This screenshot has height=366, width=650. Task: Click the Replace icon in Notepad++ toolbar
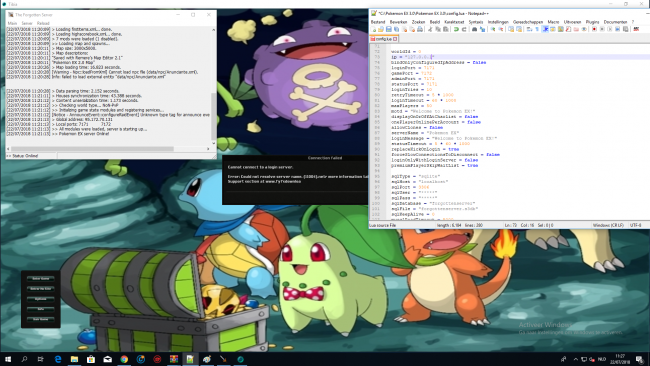(x=482, y=29)
